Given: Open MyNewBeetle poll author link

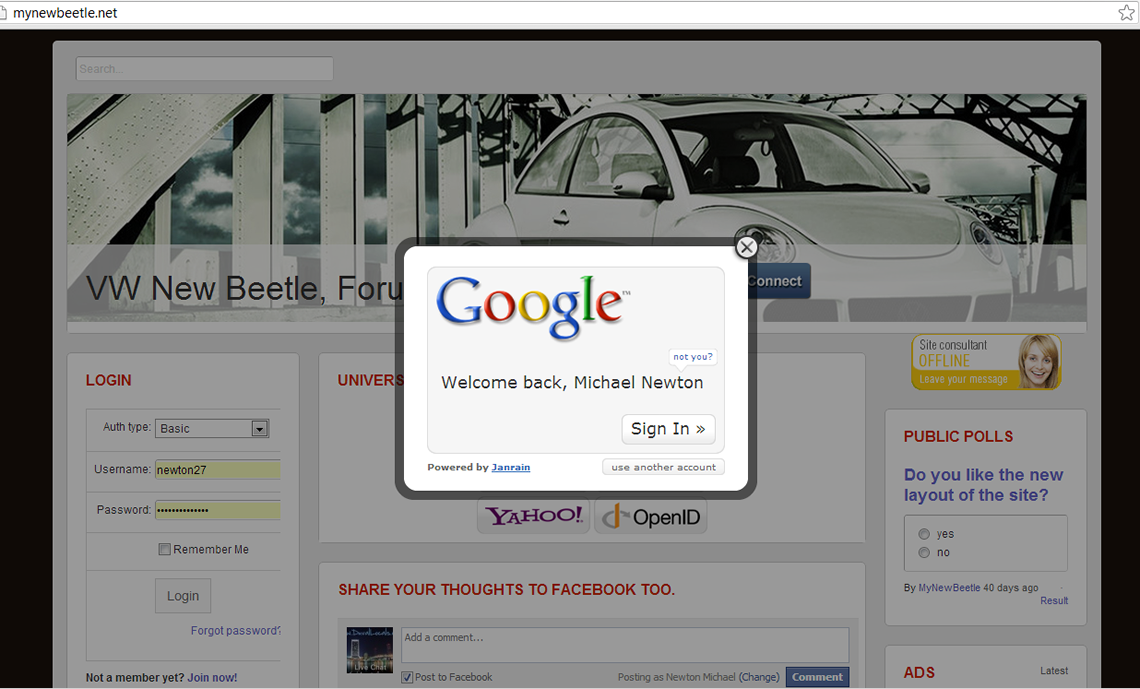Looking at the screenshot, I should pyautogui.click(x=950, y=588).
